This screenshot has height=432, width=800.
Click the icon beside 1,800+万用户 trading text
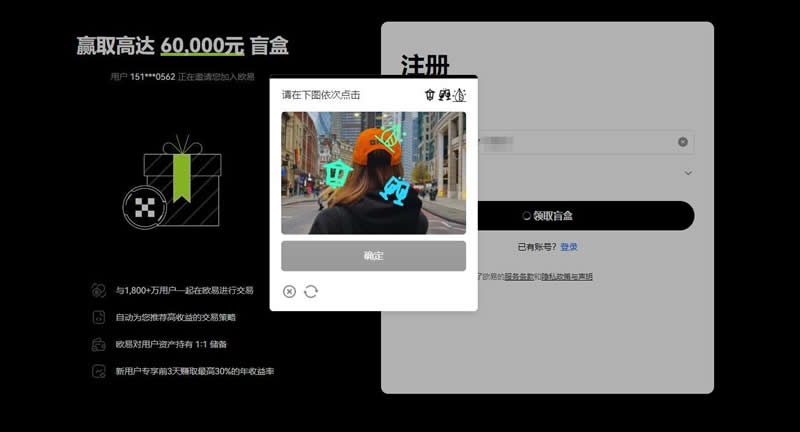pyautogui.click(x=99, y=290)
